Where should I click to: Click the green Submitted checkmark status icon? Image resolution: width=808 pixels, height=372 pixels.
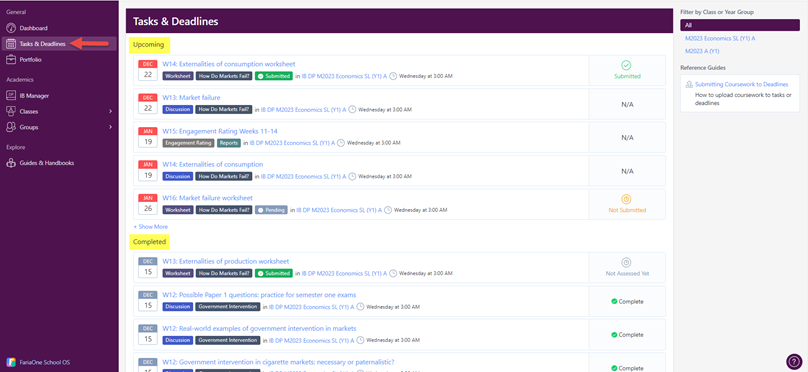point(627,65)
